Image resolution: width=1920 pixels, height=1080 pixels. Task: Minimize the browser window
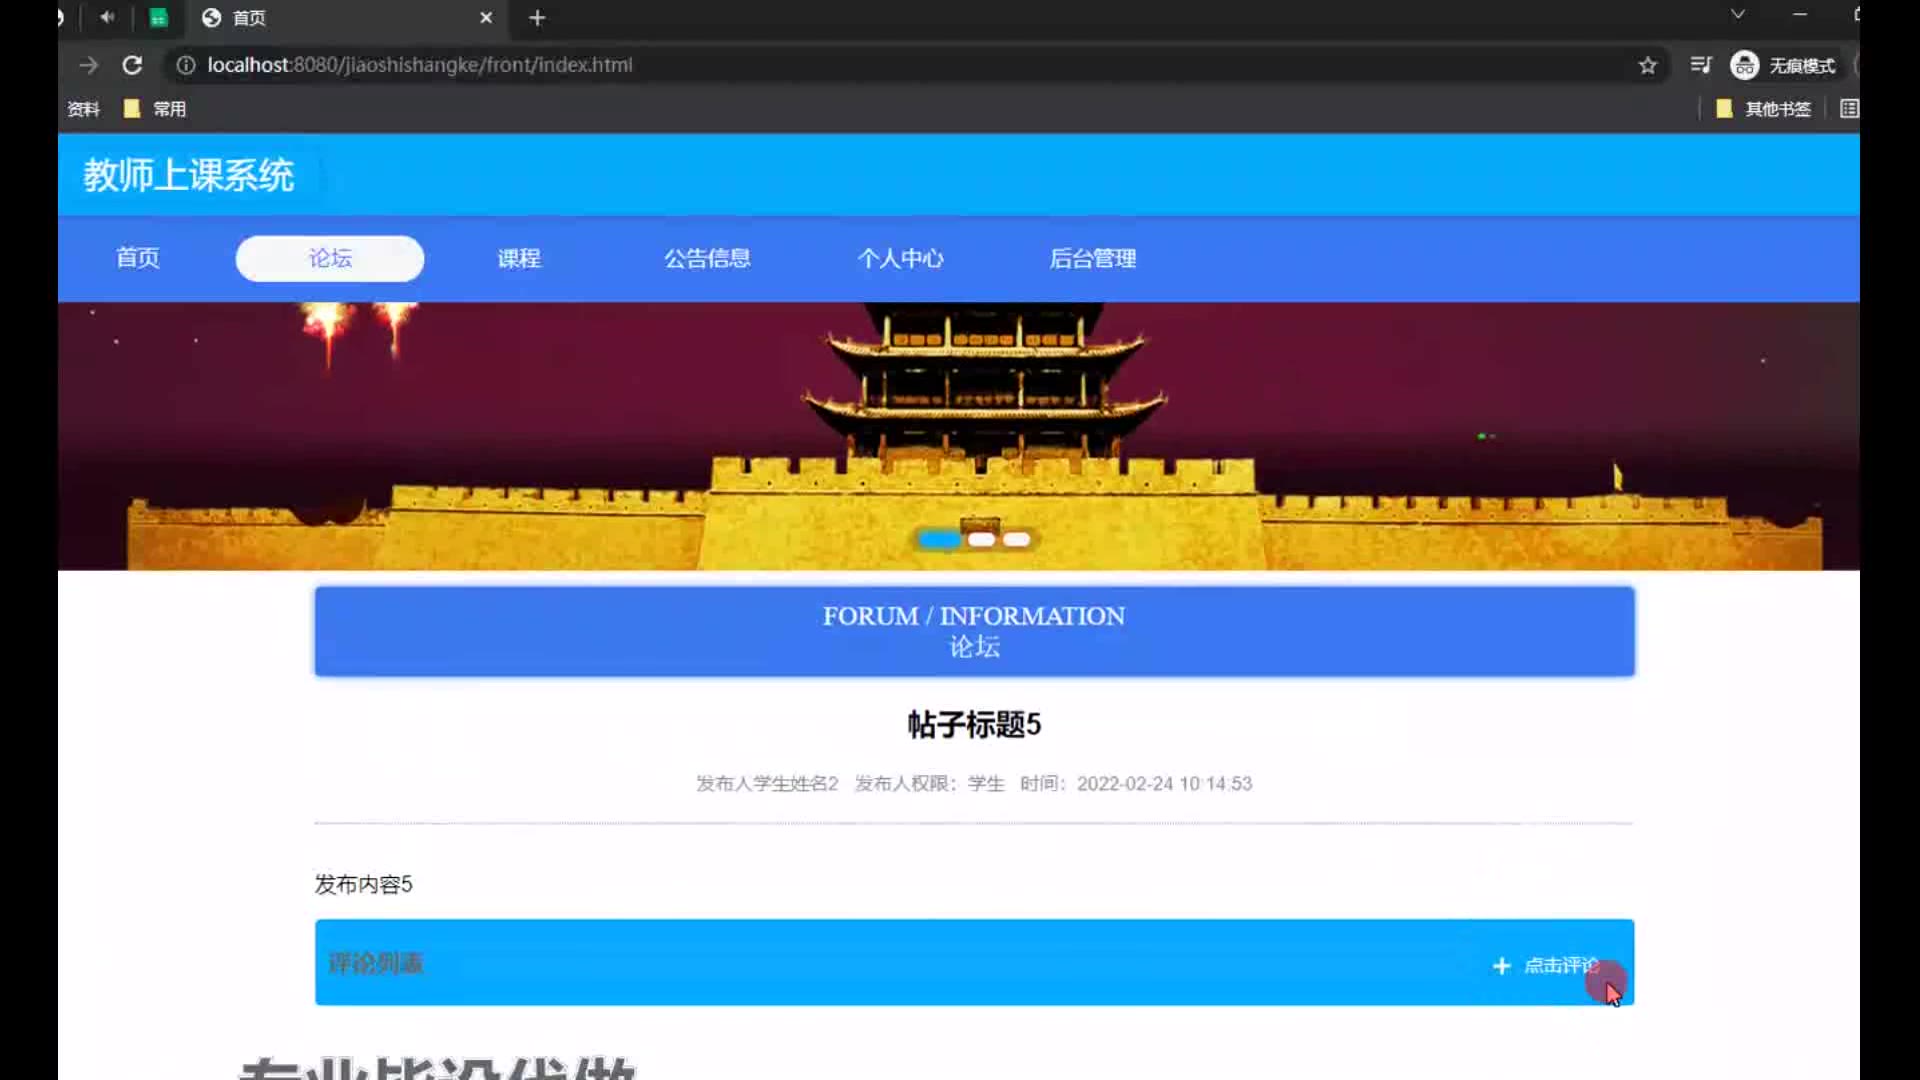point(1800,14)
